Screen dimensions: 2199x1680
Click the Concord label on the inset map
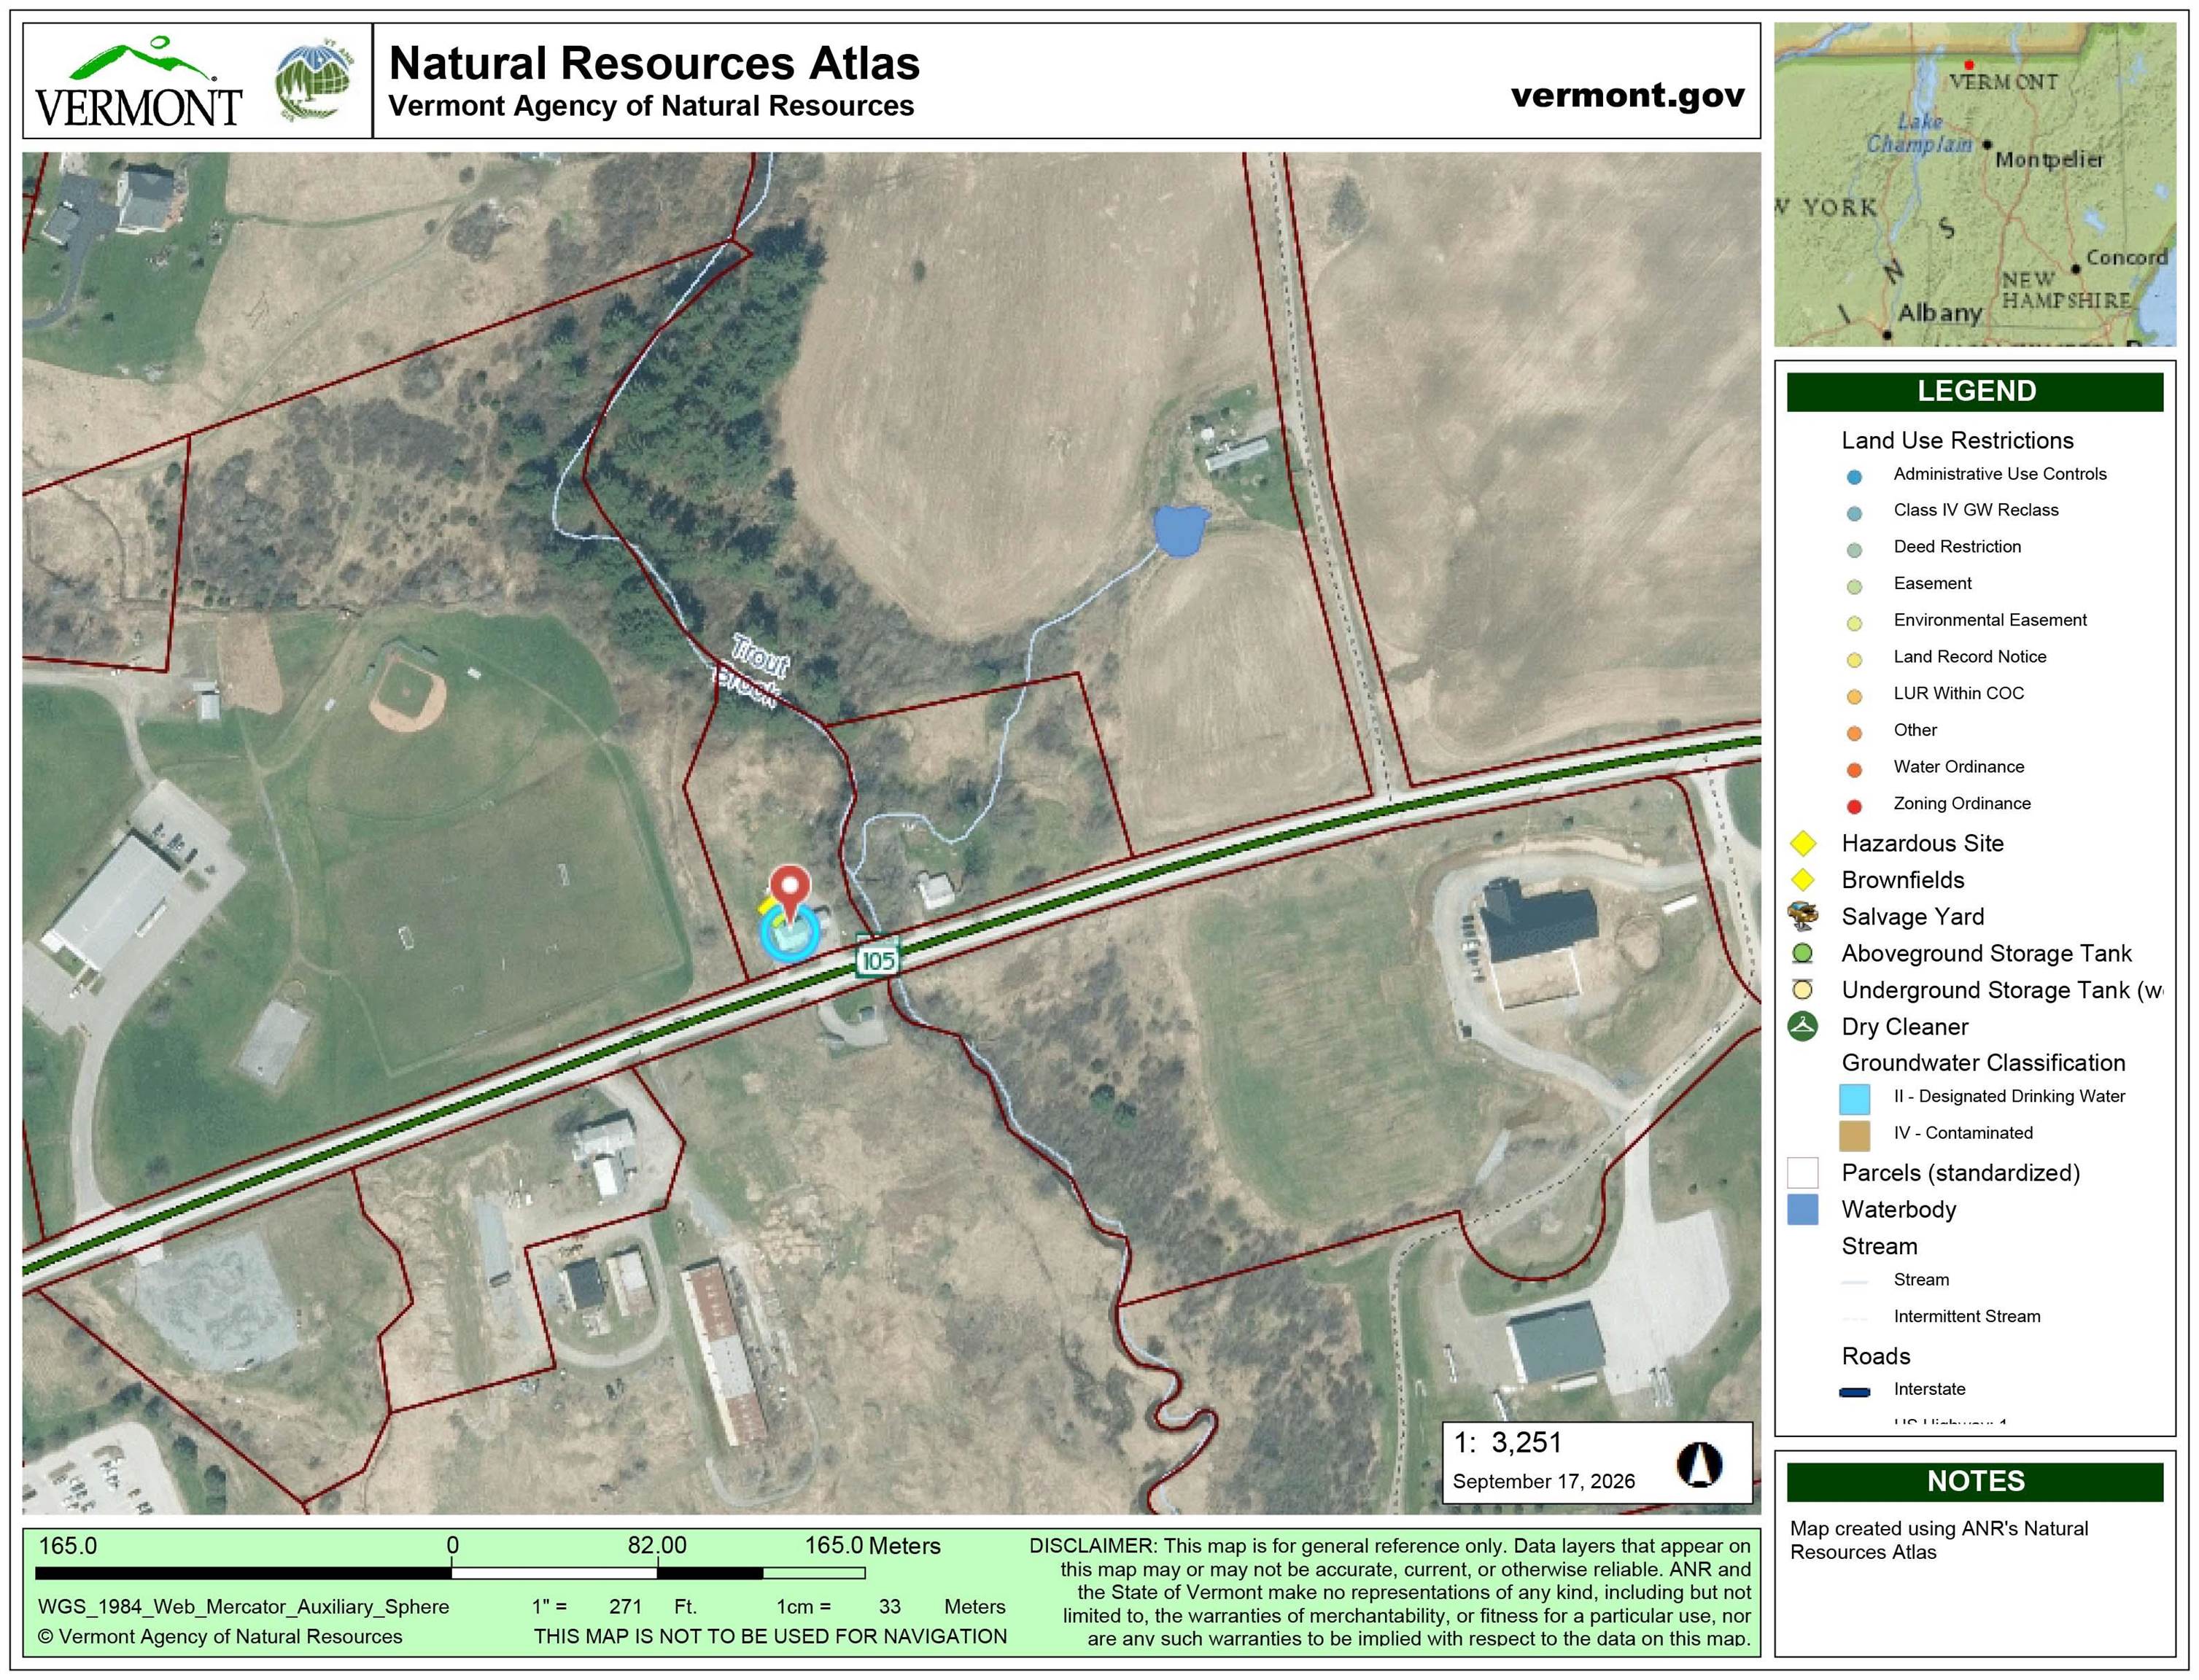2126,257
